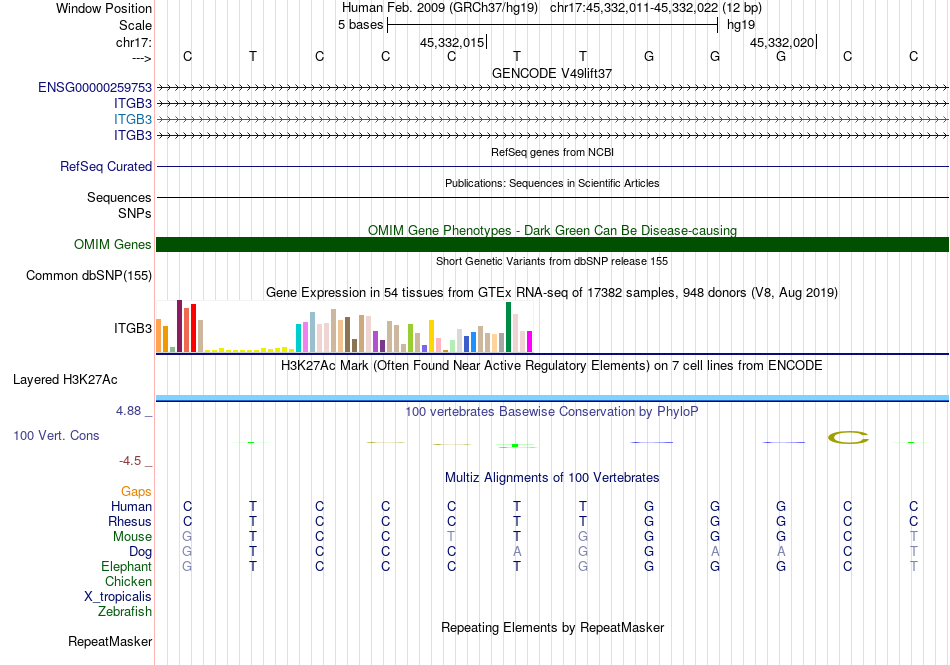Image resolution: width=950 pixels, height=665 pixels.
Task: Click the chr17:45,332,011-45,332,022 (12 bp) coordinates
Action: [656, 8]
